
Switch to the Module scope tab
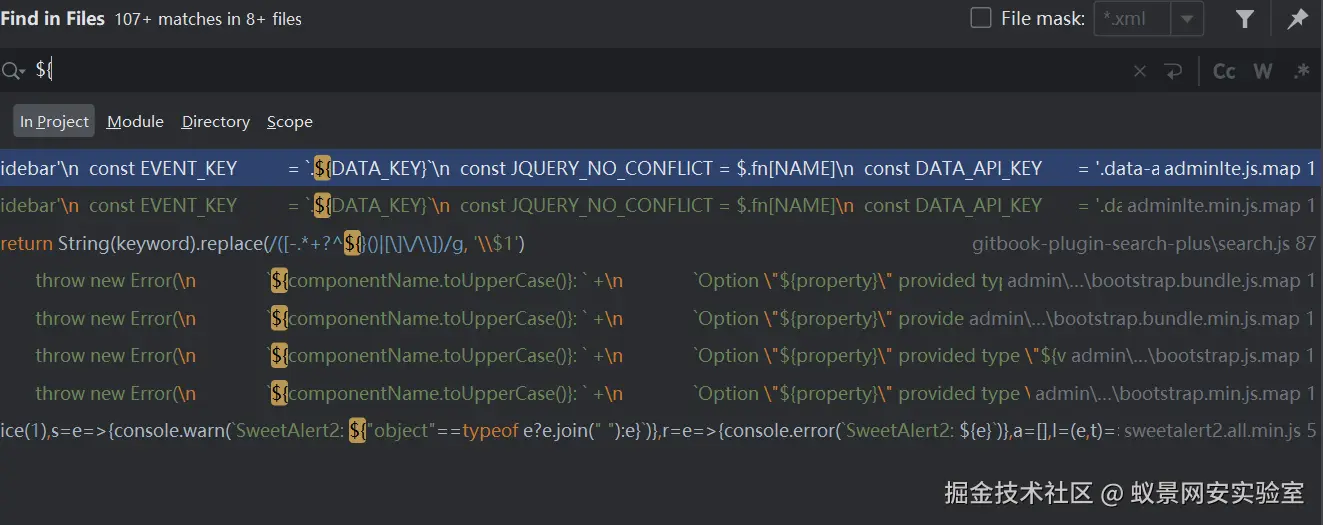click(x=135, y=121)
